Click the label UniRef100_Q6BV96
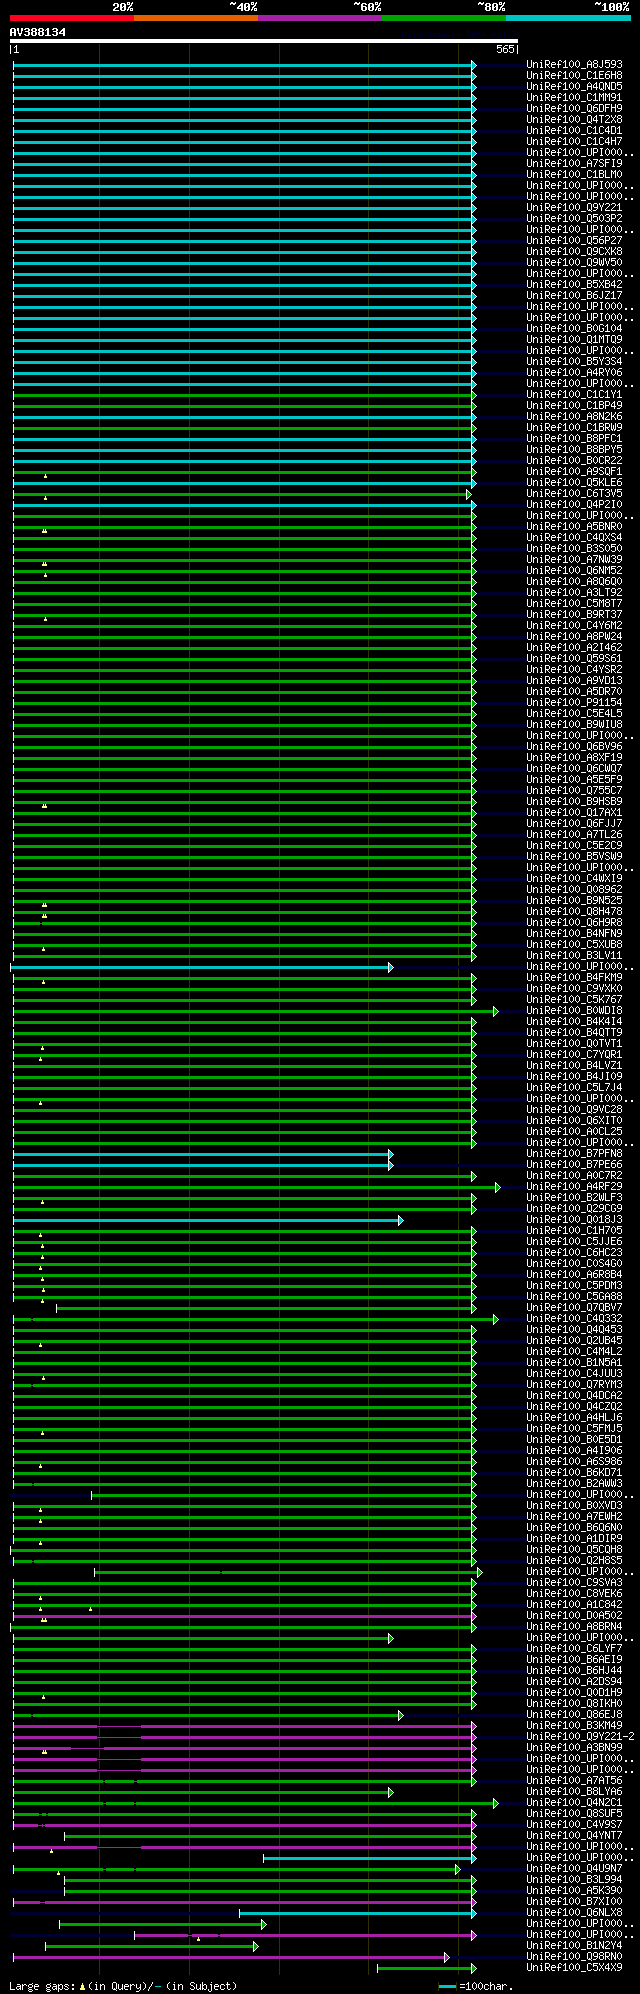This screenshot has width=640, height=1994. click(574, 746)
